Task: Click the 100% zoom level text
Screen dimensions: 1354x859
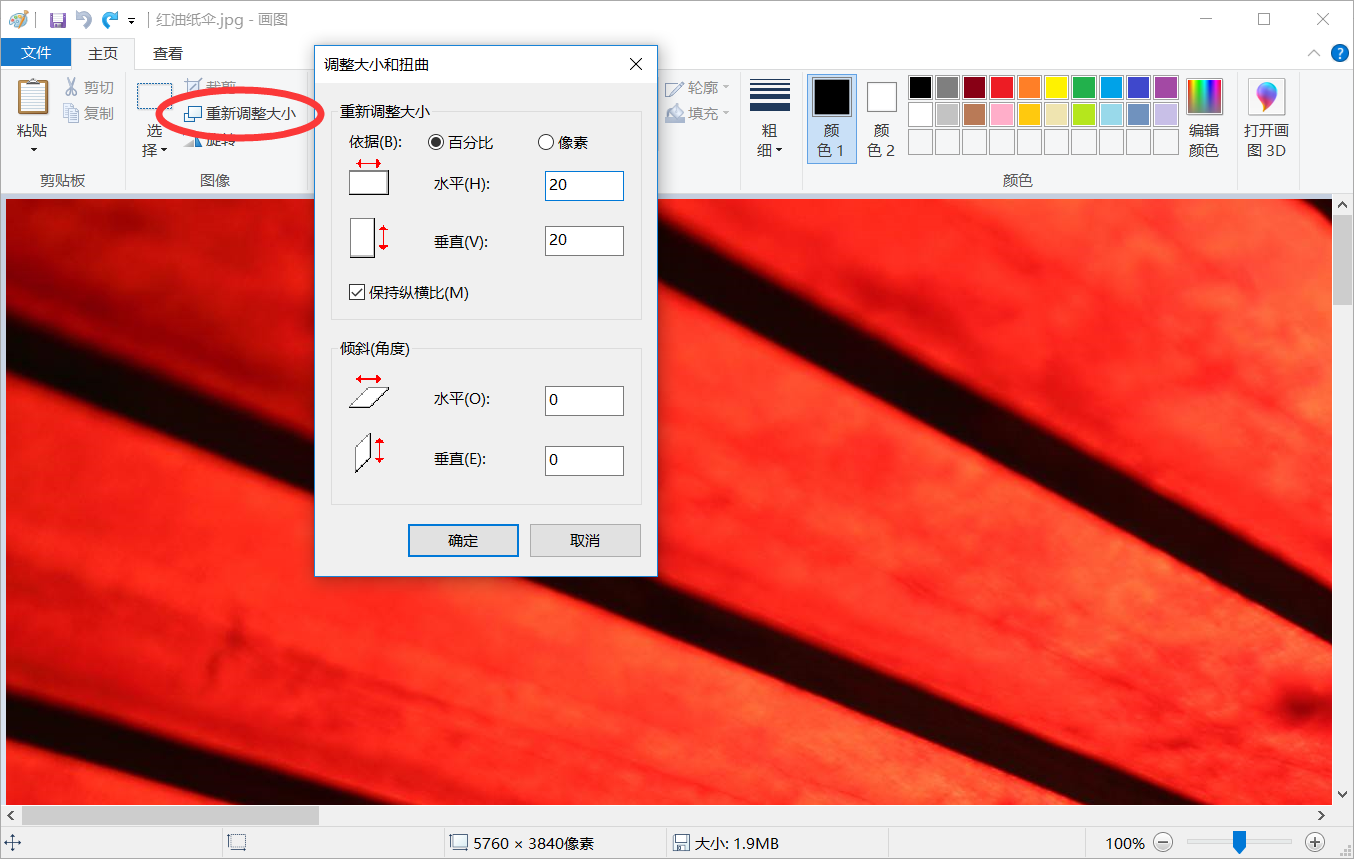Action: 1125,843
